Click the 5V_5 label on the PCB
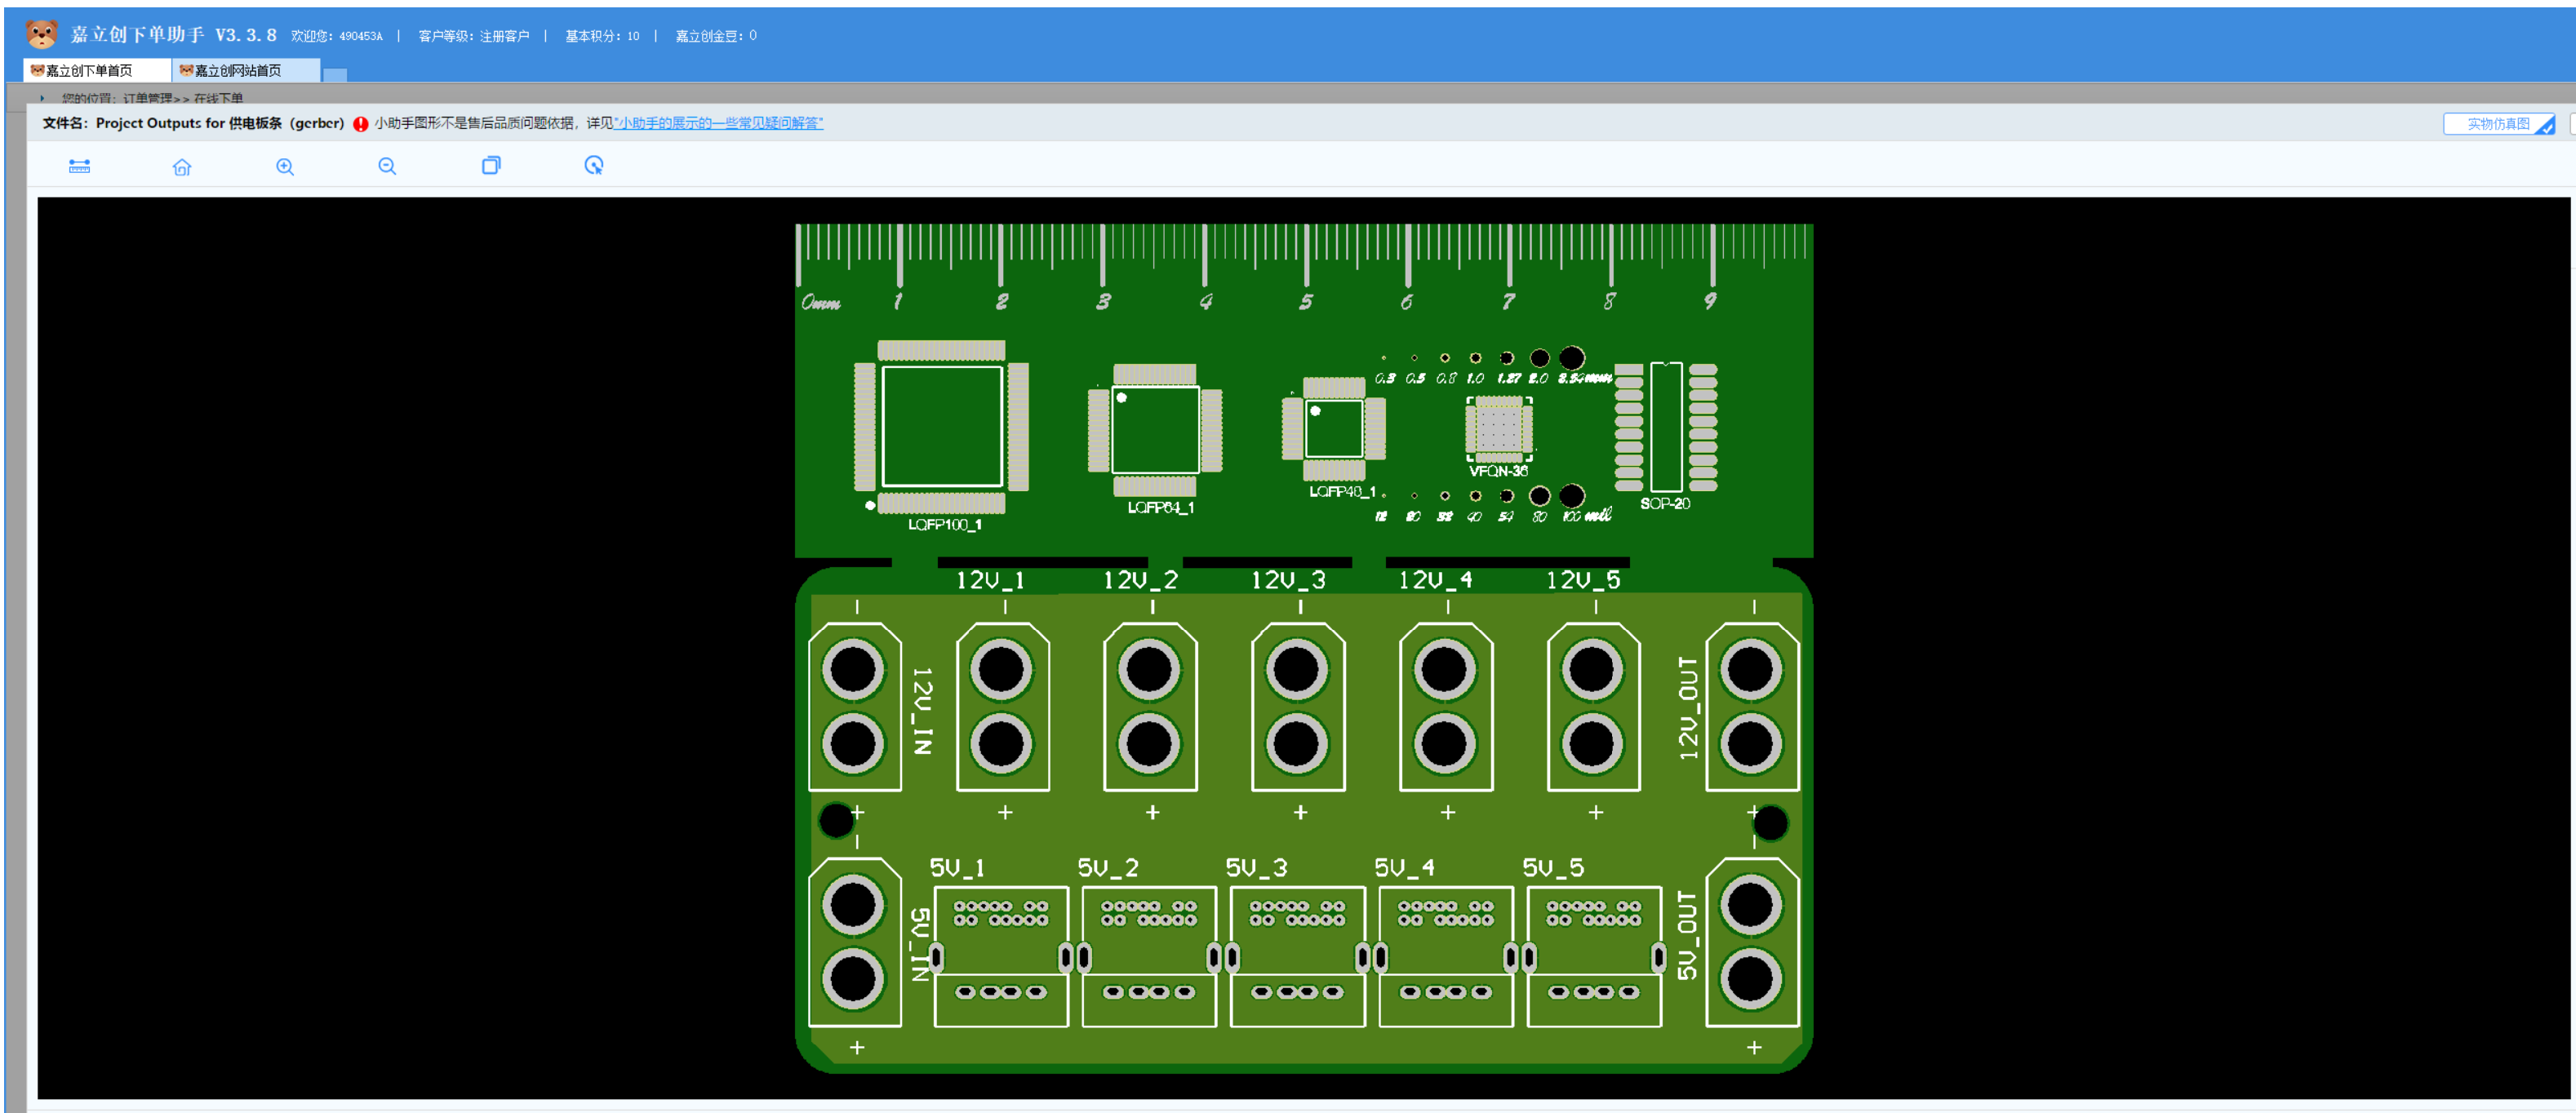Viewport: 2576px width, 1113px height. [1553, 867]
